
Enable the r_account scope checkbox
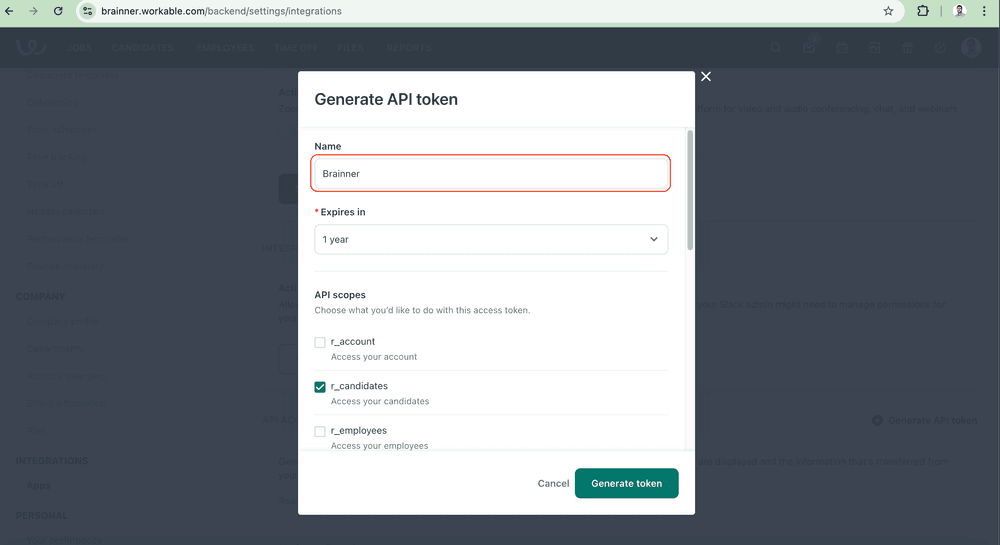click(320, 342)
